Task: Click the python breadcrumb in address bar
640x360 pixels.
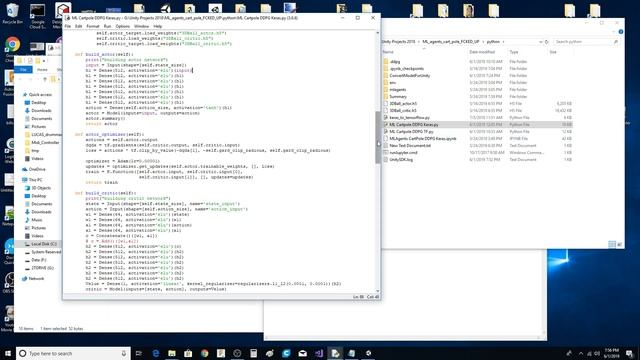Action: 493,42
